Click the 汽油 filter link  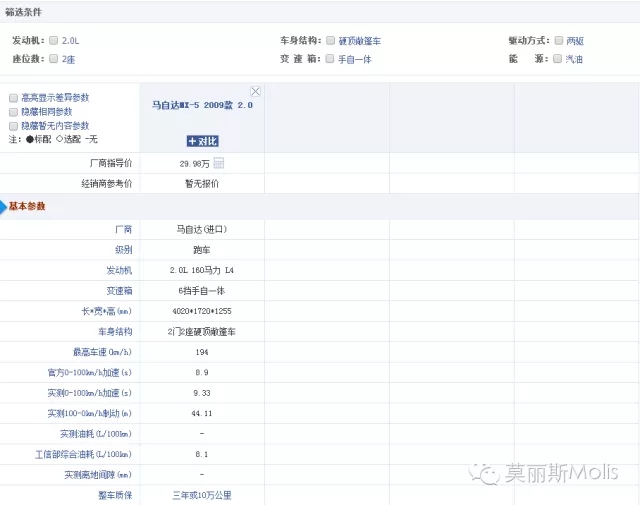(x=574, y=59)
